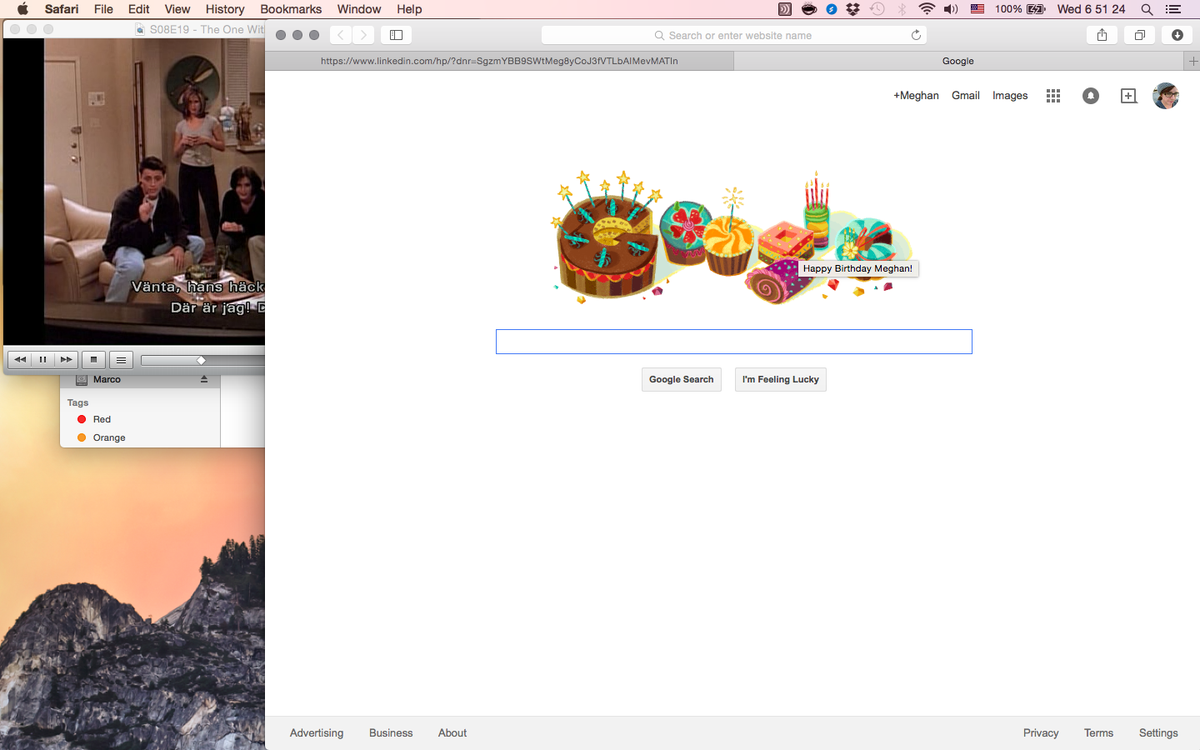Open the Bluetooth menu bar icon
1200x750 pixels.
click(x=901, y=9)
